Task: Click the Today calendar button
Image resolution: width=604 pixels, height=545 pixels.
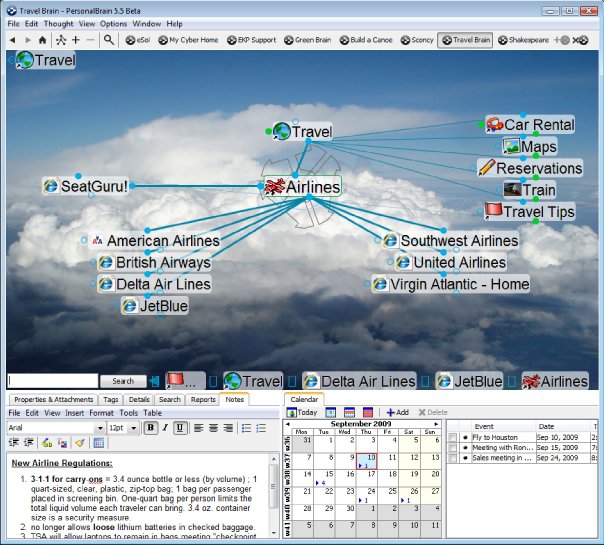Action: click(302, 413)
